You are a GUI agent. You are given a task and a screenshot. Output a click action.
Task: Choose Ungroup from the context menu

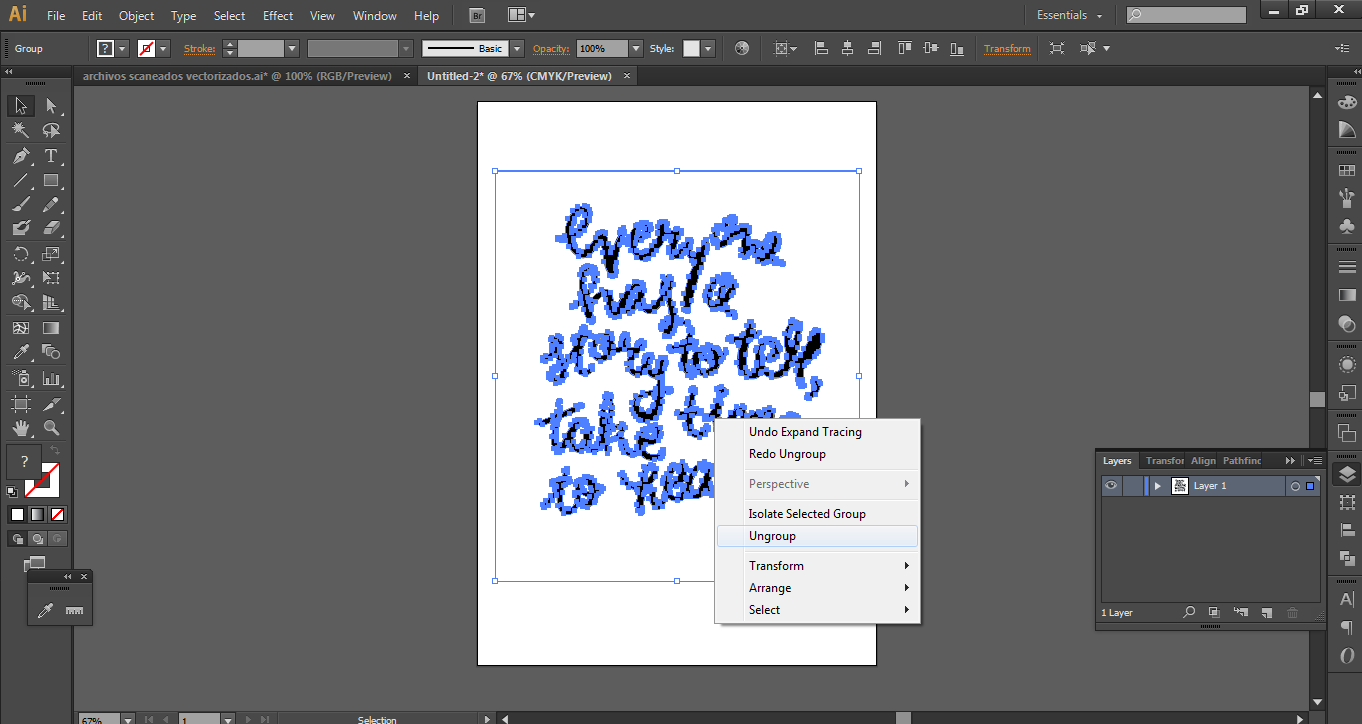tap(772, 536)
